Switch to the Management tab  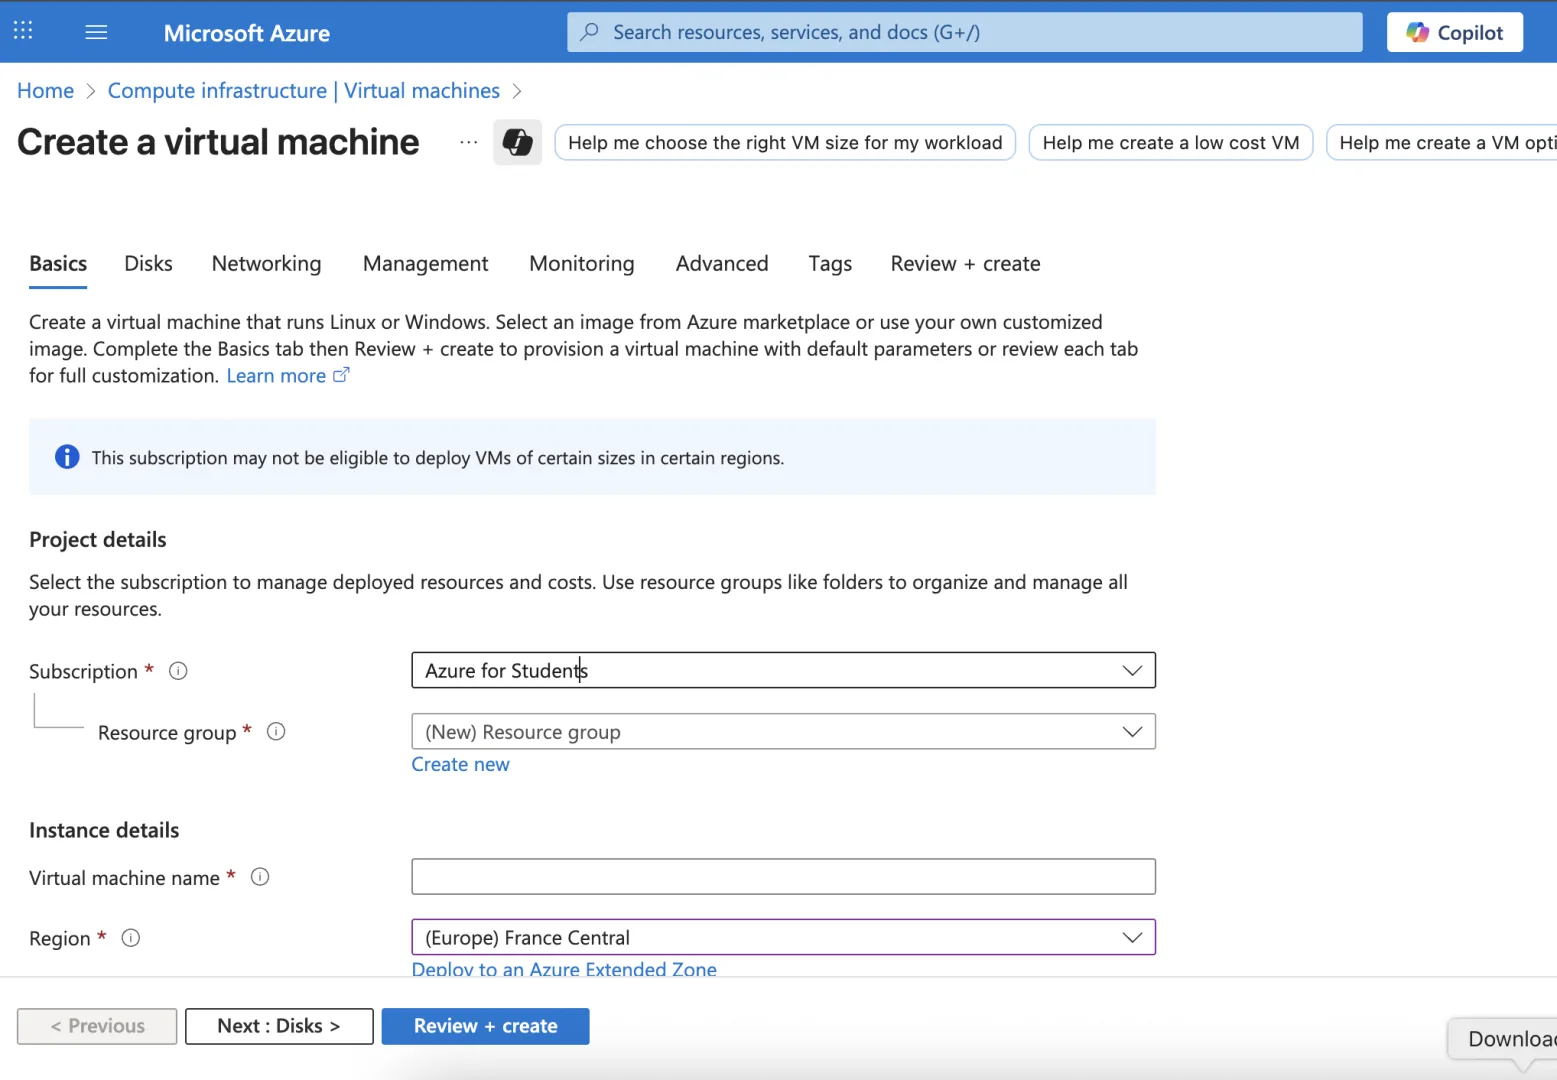(x=426, y=264)
